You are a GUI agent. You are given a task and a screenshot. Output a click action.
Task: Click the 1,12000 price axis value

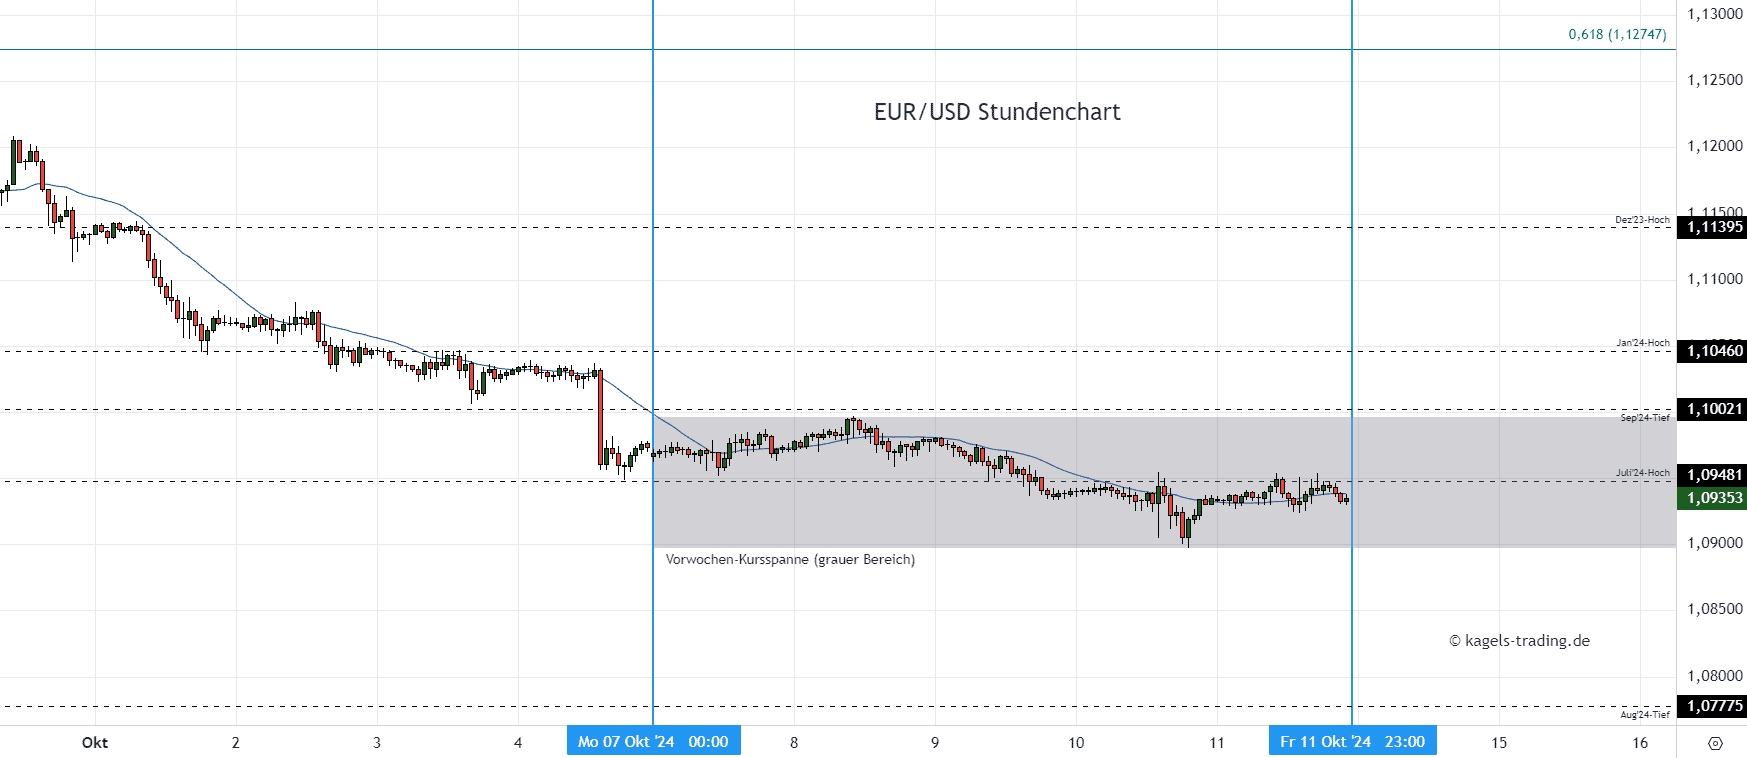(1715, 146)
